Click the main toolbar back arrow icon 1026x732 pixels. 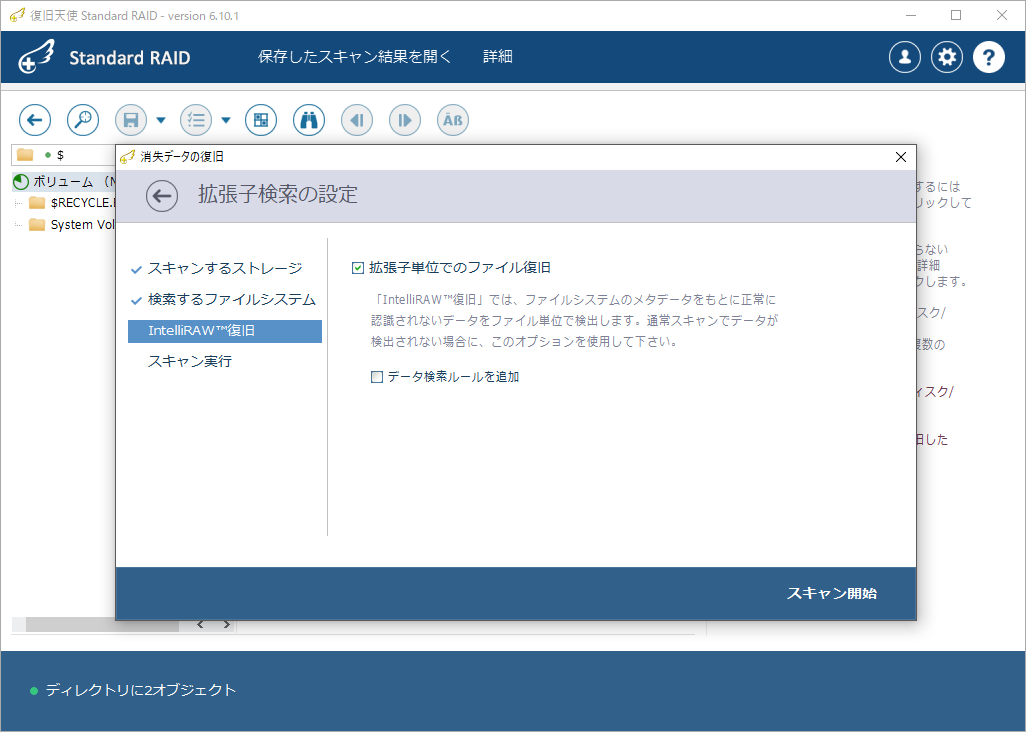(x=35, y=120)
